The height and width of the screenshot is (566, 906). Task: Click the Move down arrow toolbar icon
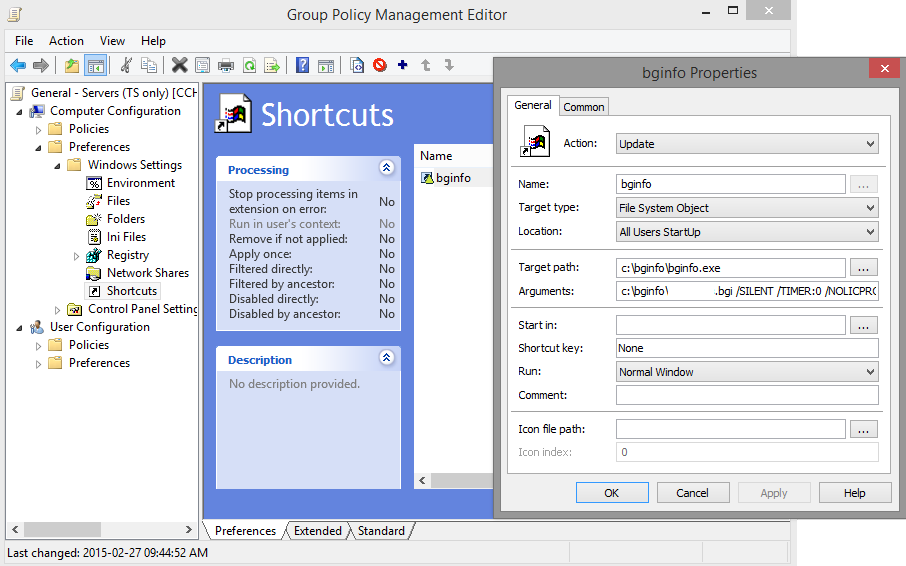(x=449, y=65)
